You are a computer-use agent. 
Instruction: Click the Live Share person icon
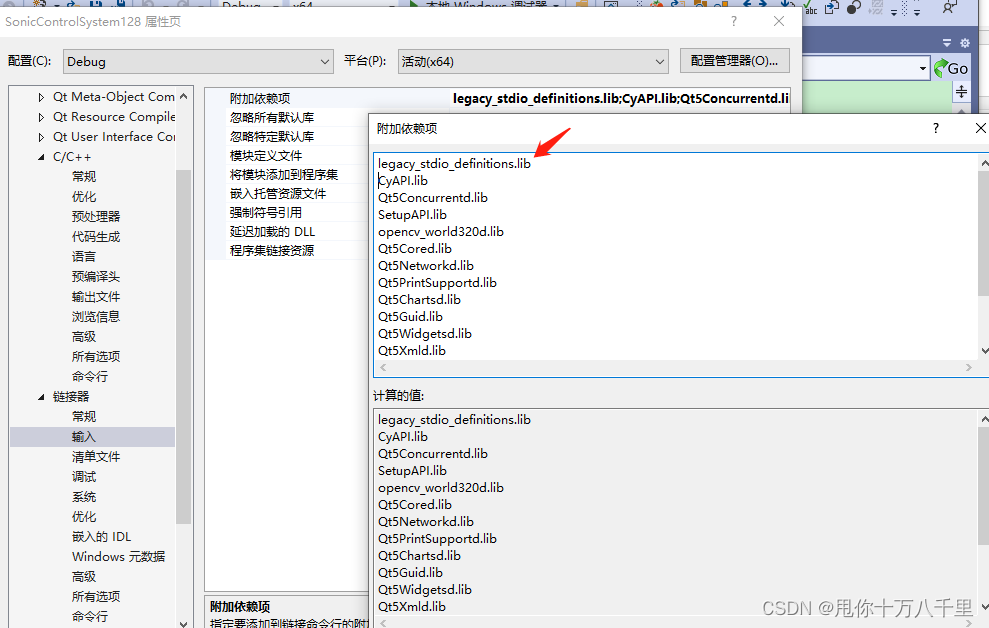click(x=949, y=8)
